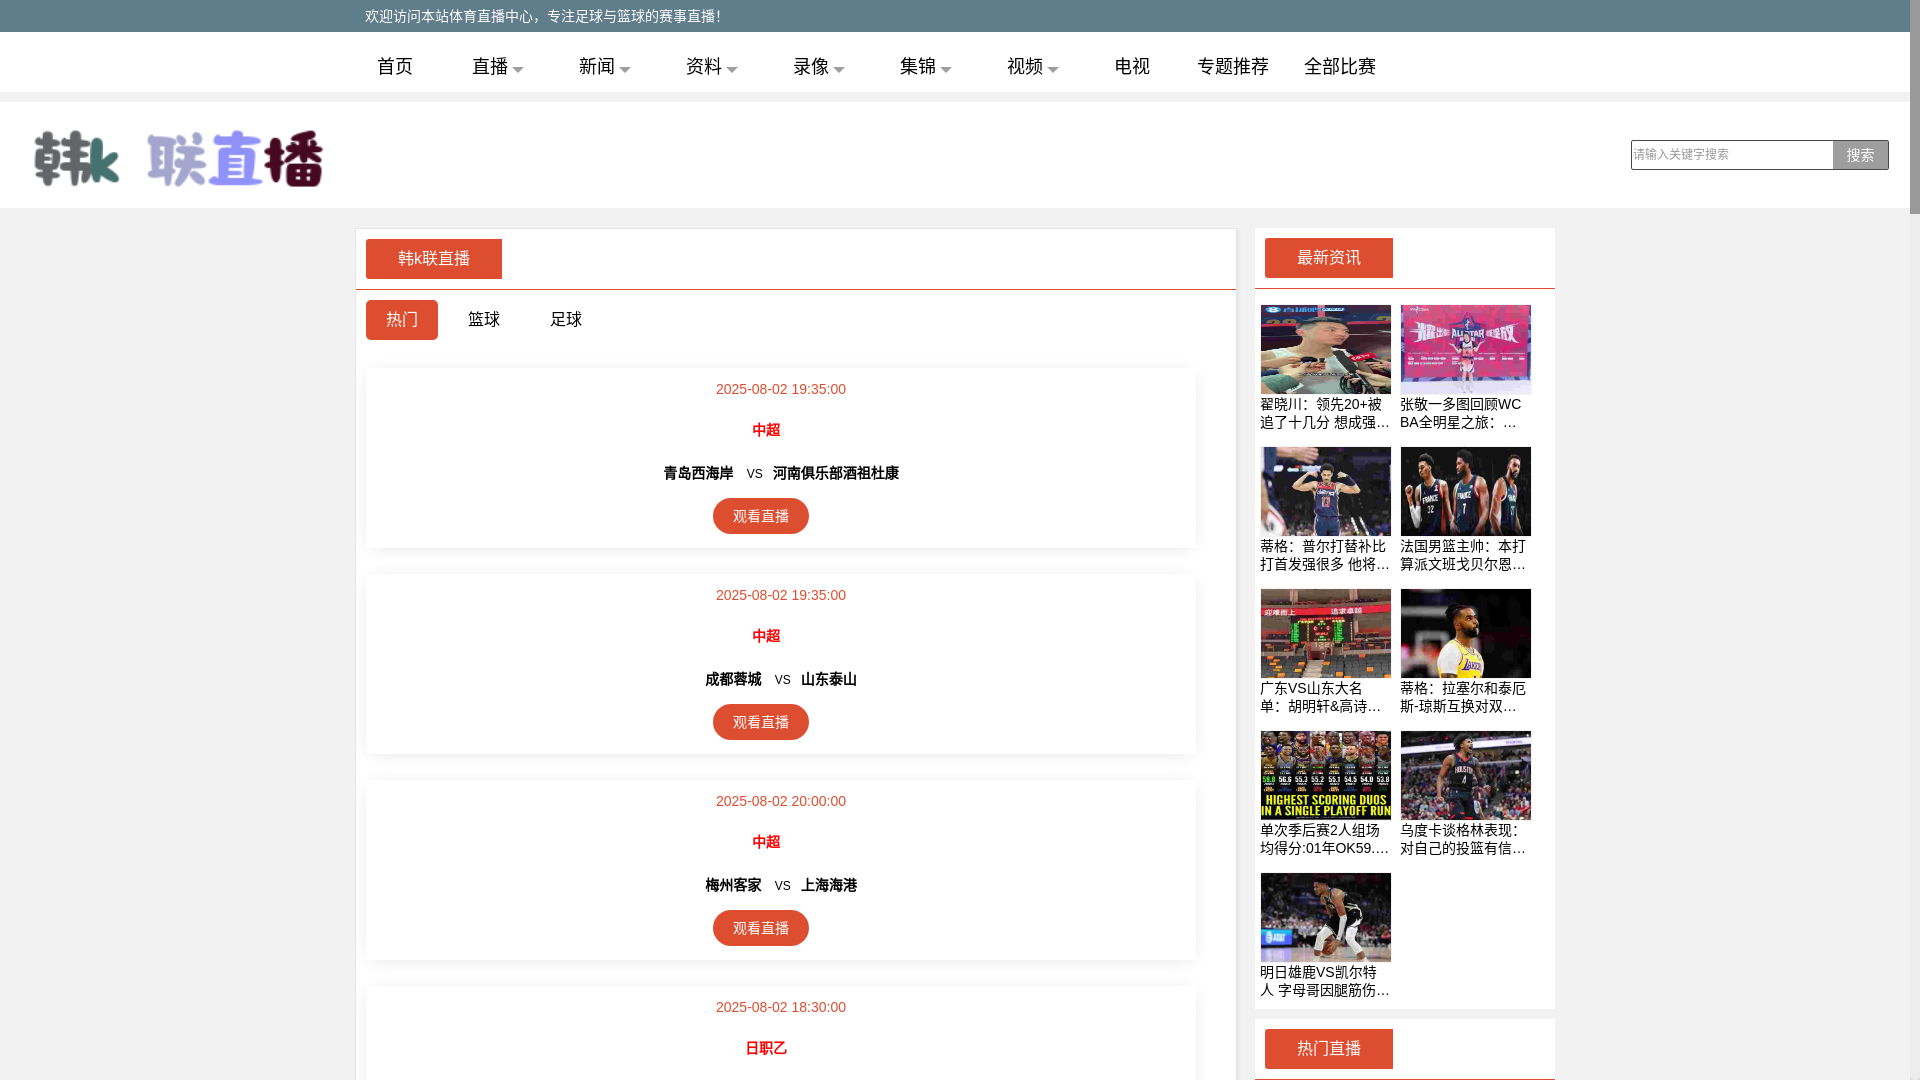1920x1080 pixels.
Task: Watch live 梅州客家 vs 上海海港 match
Action: (761, 928)
